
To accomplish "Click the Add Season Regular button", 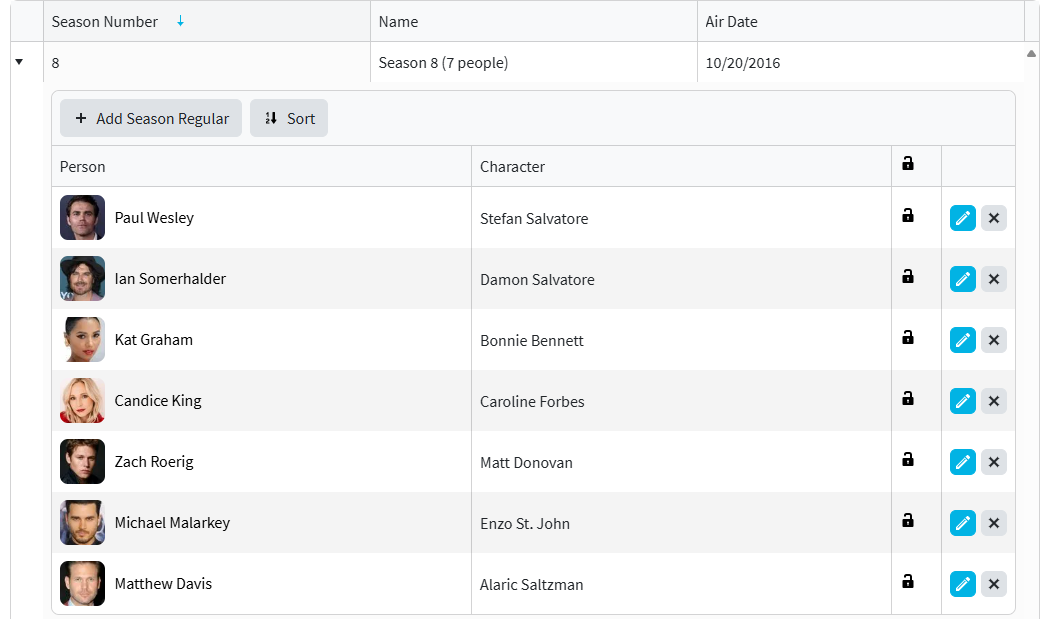I will click(151, 118).
